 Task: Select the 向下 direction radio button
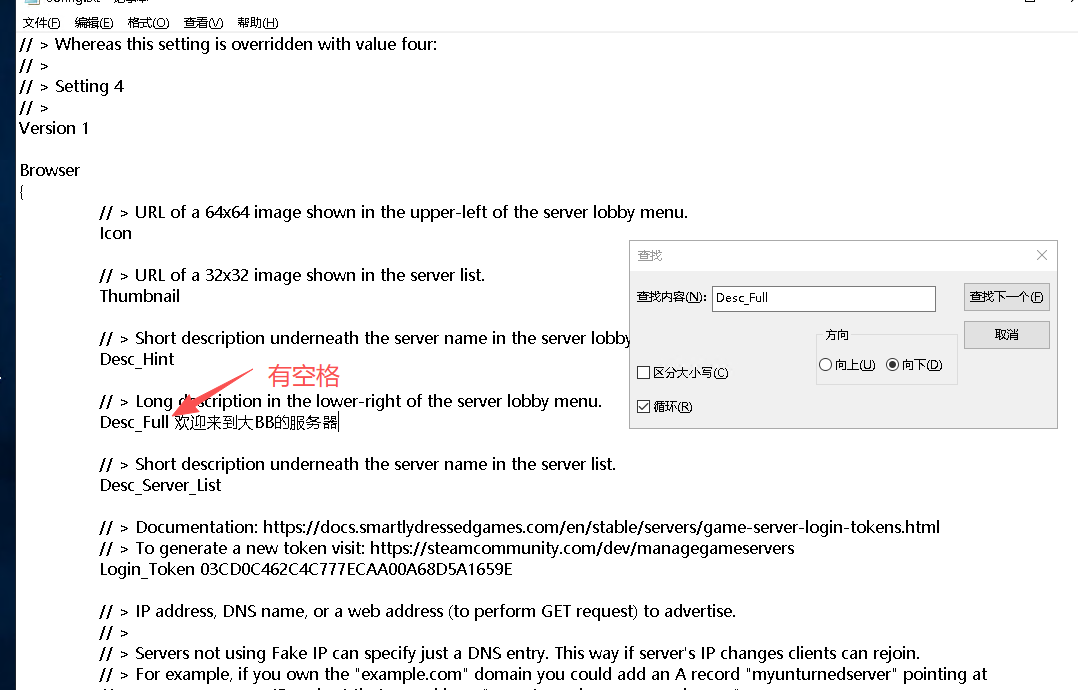pyautogui.click(x=893, y=365)
